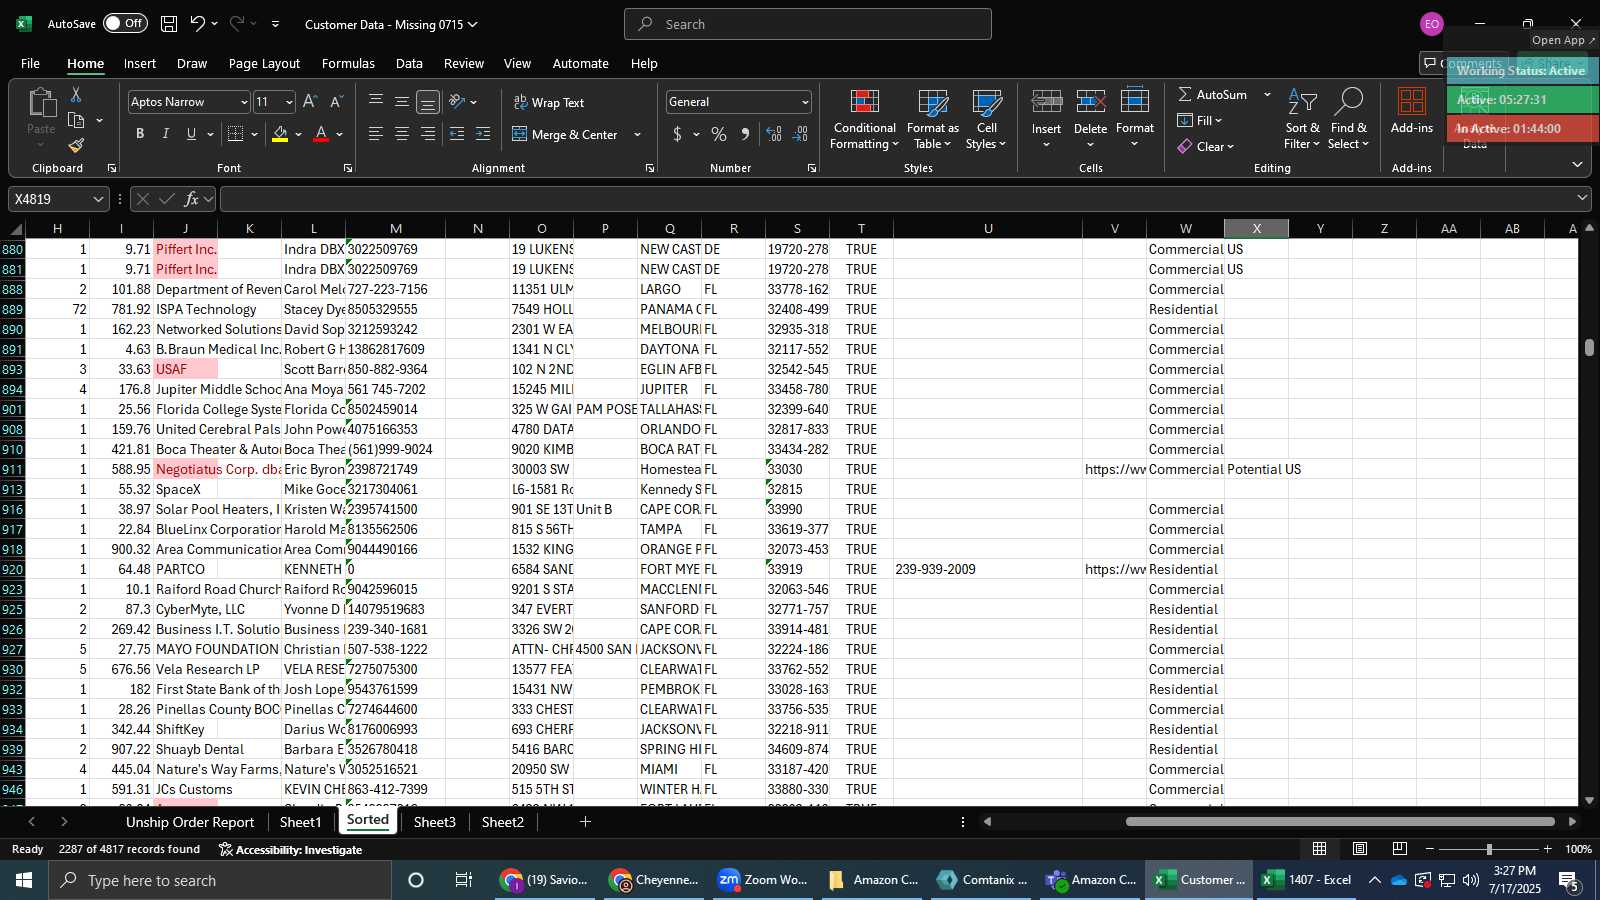Click the Merge & Center button

[x=566, y=134]
